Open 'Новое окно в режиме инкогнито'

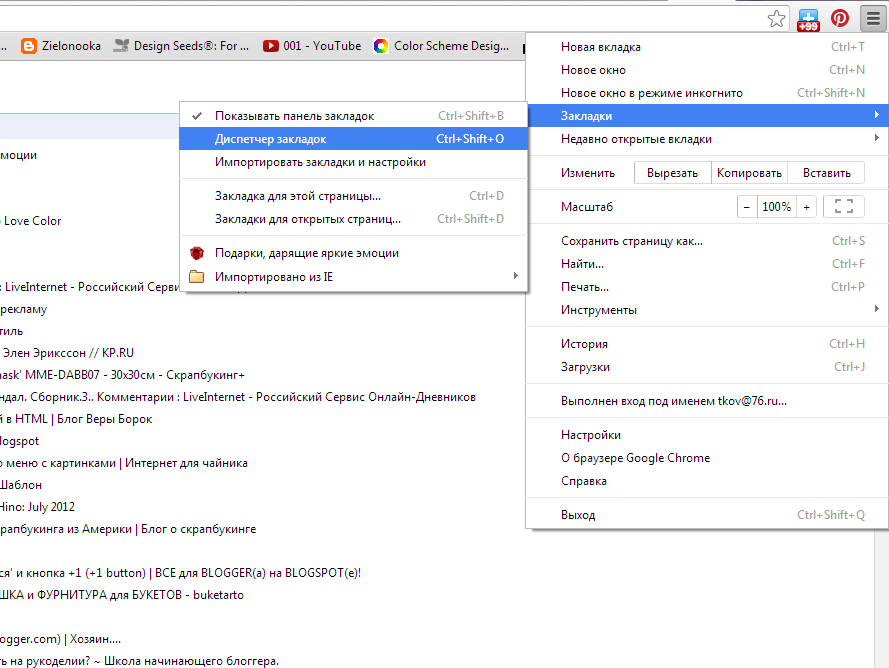coord(706,93)
